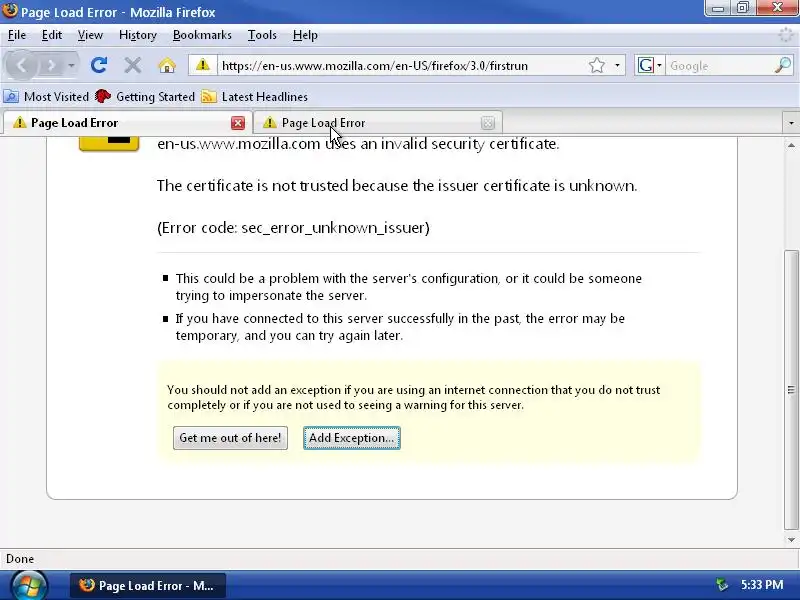
Task: Minimize the Firefox window
Action: pos(717,8)
